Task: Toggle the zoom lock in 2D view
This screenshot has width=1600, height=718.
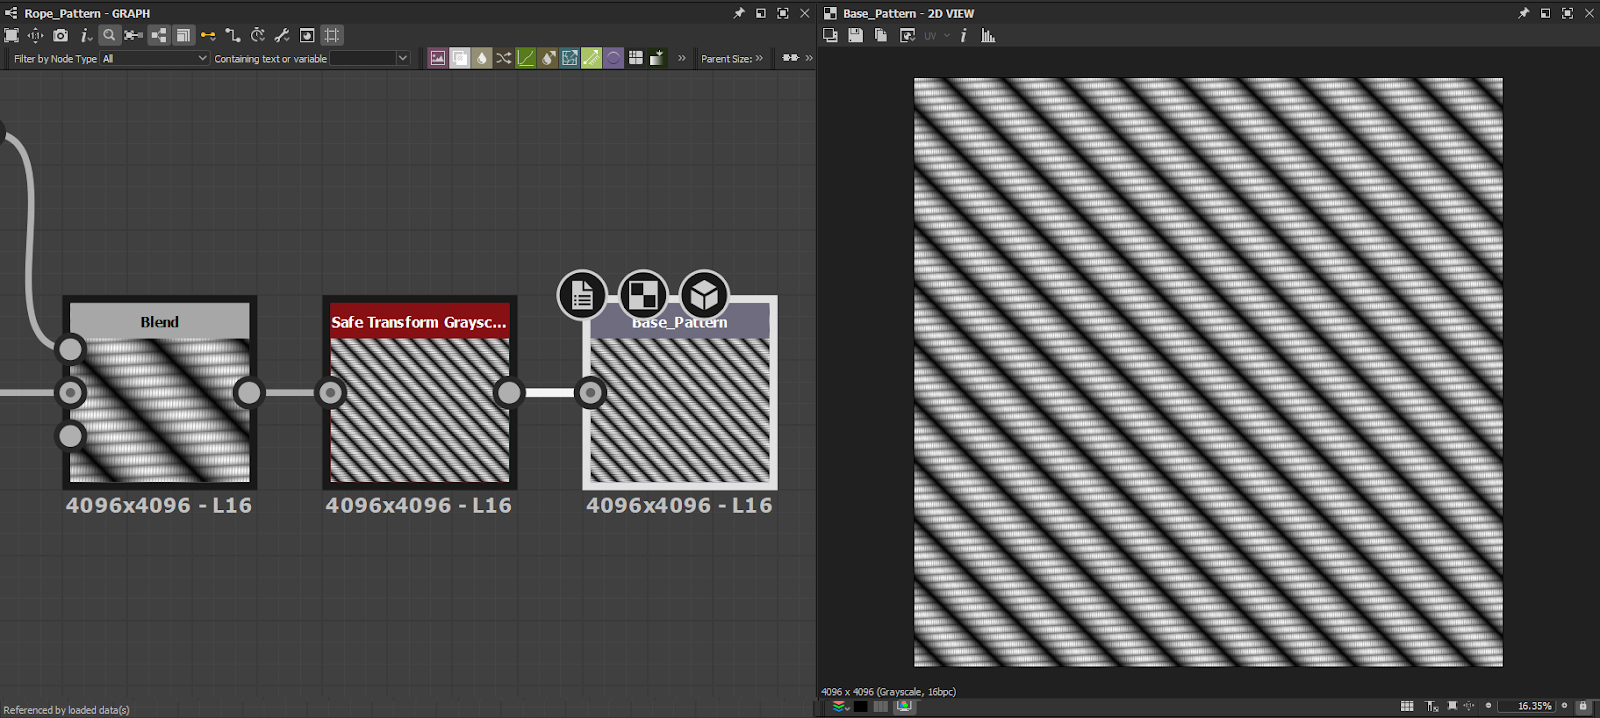Action: coord(1582,706)
